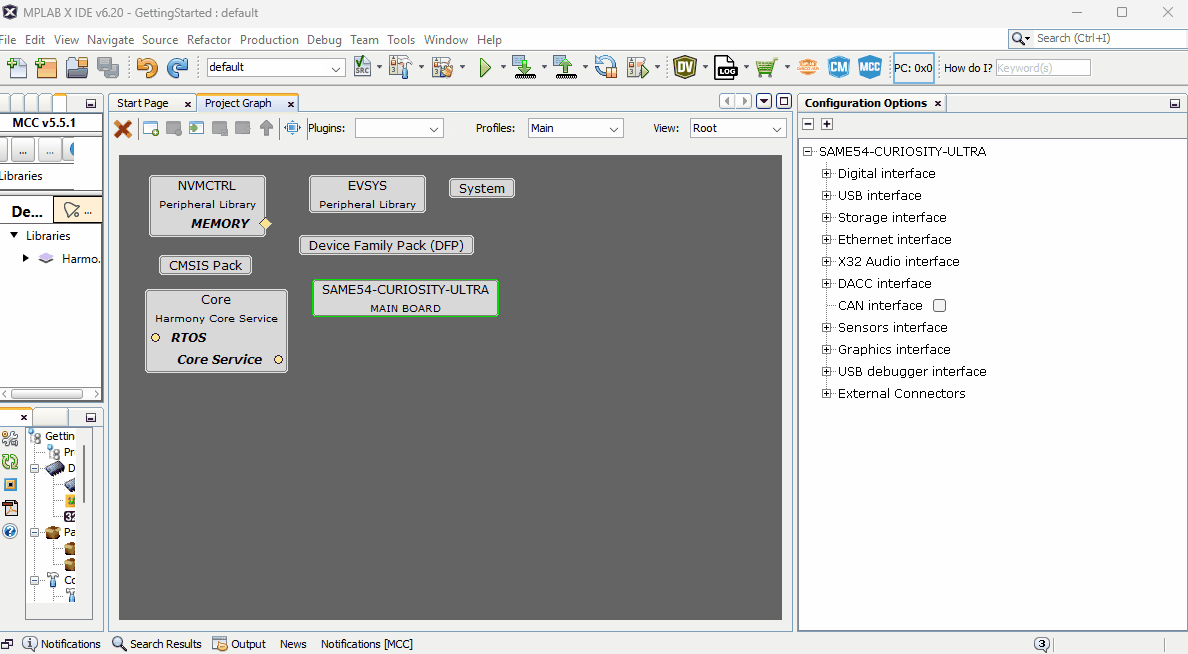Screen dimensions: 1188x654
Task: Open the Output tab in status bar
Action: pyautogui.click(x=240, y=643)
